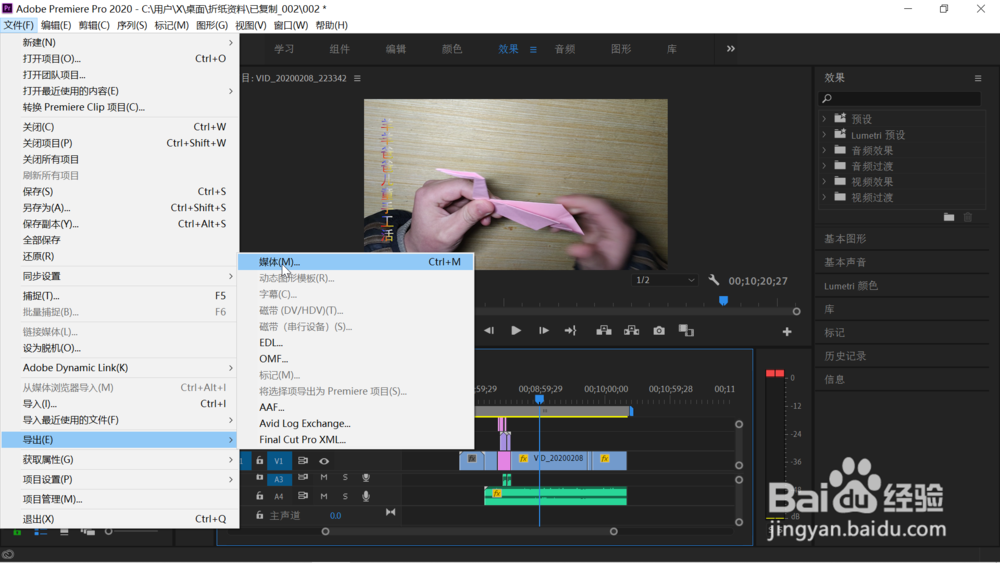This screenshot has height=563, width=1000.
Task: Open the effects workspace tab menu icon
Action: point(533,49)
